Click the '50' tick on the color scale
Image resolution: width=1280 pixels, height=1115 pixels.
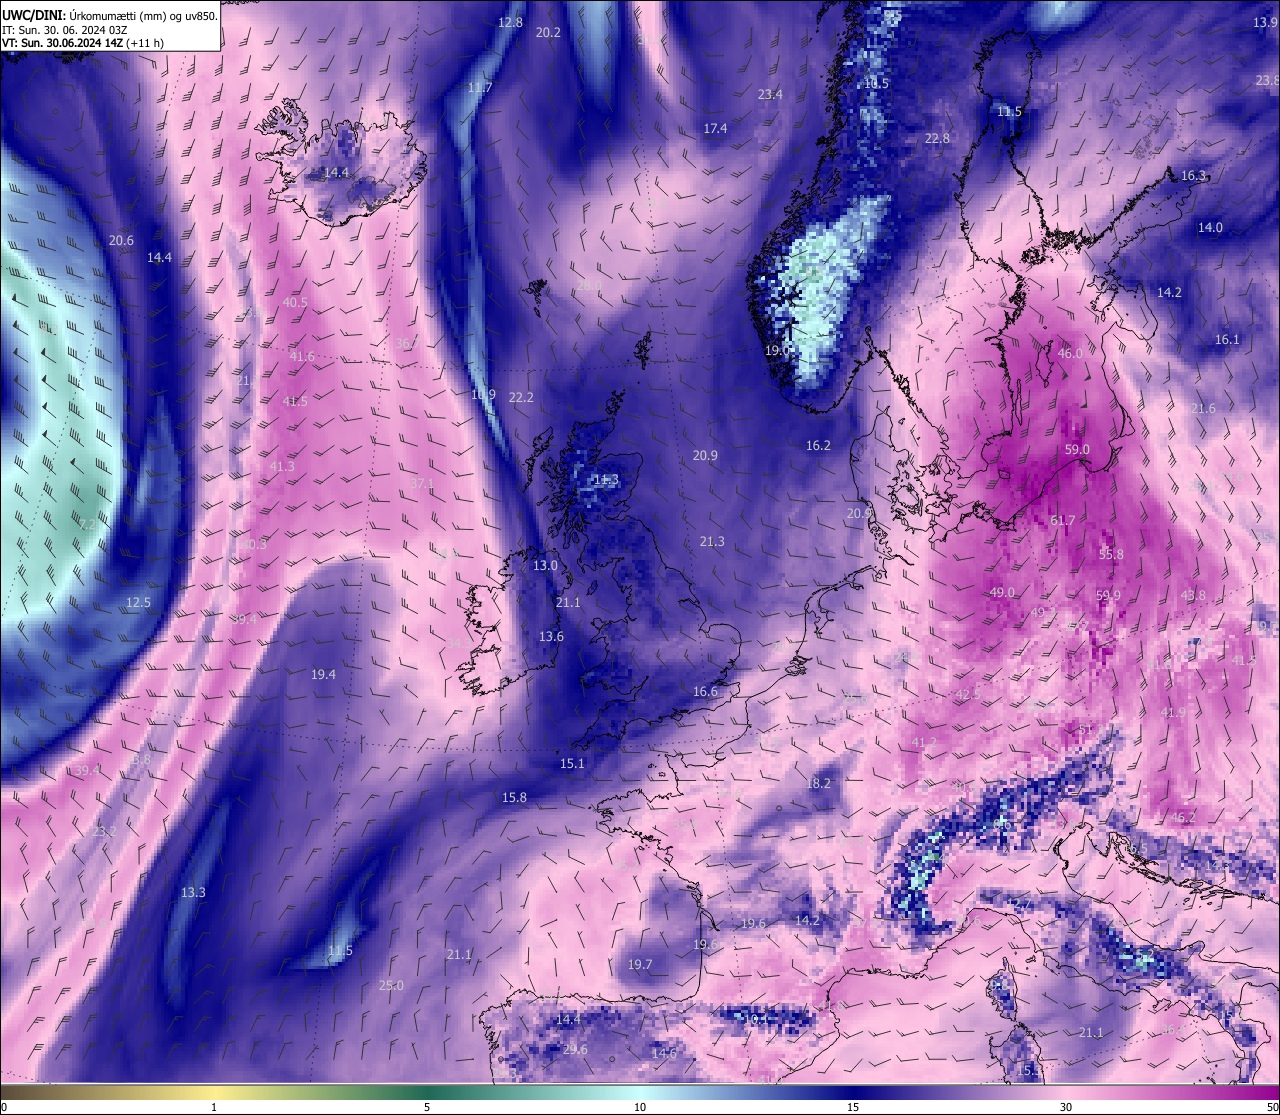[x=1272, y=1107]
